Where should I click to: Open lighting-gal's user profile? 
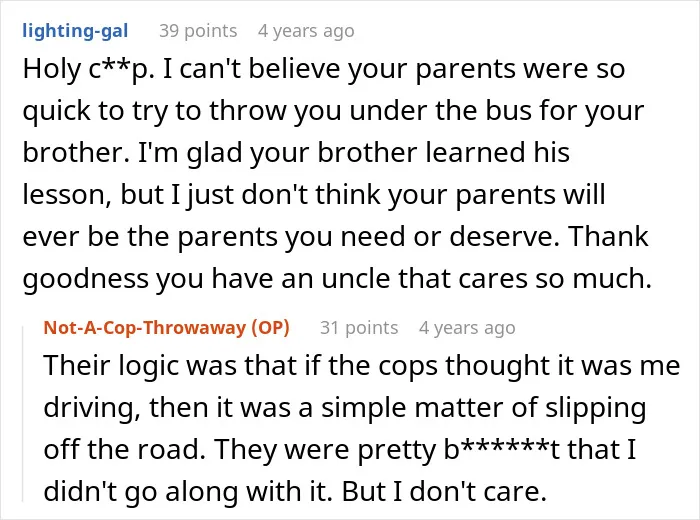(x=75, y=31)
